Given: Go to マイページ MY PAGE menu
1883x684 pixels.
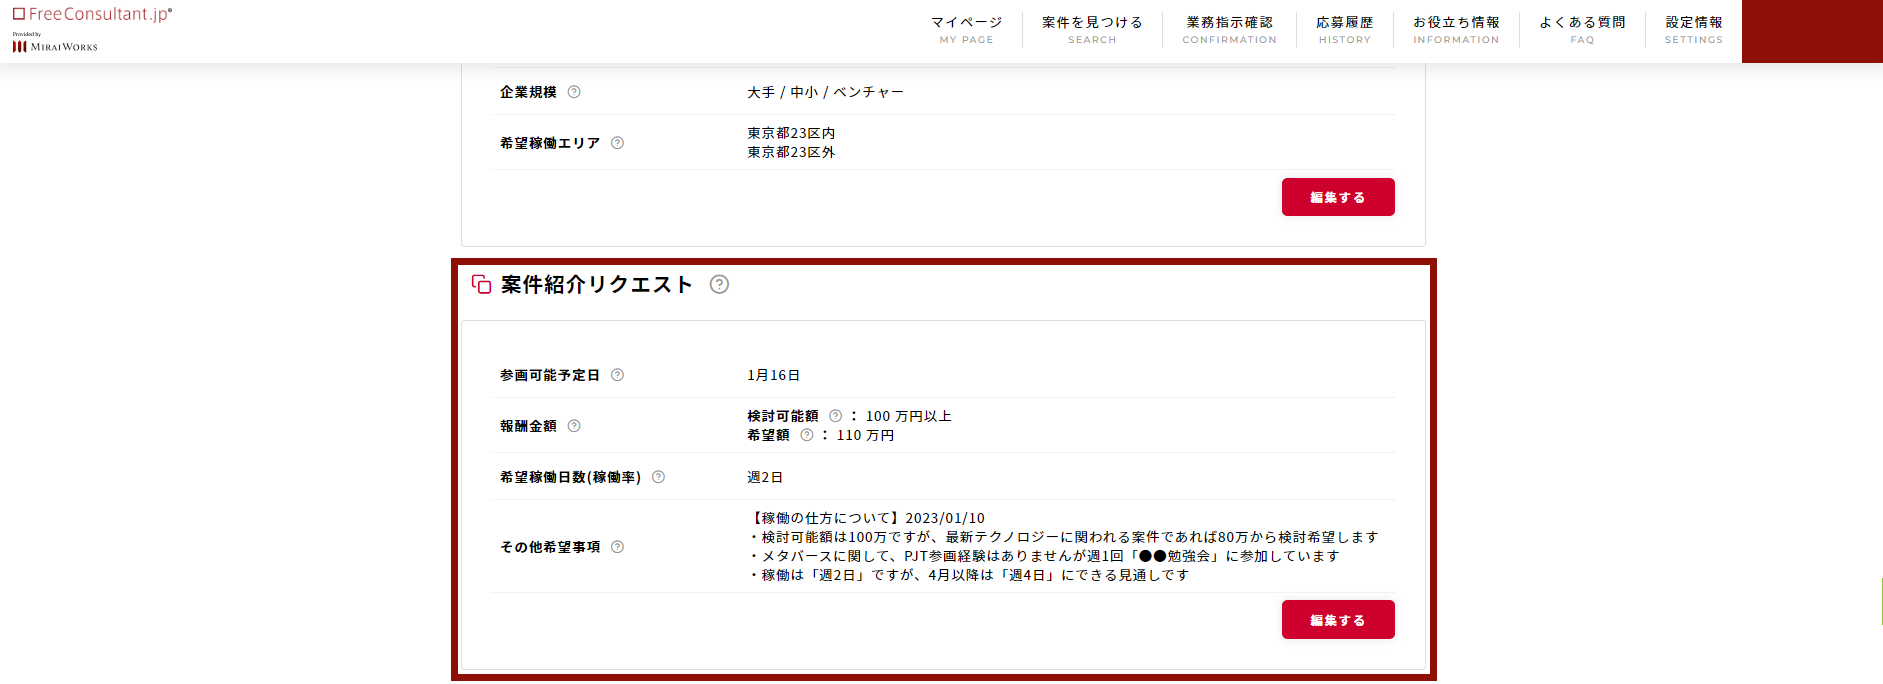Looking at the screenshot, I should point(966,30).
